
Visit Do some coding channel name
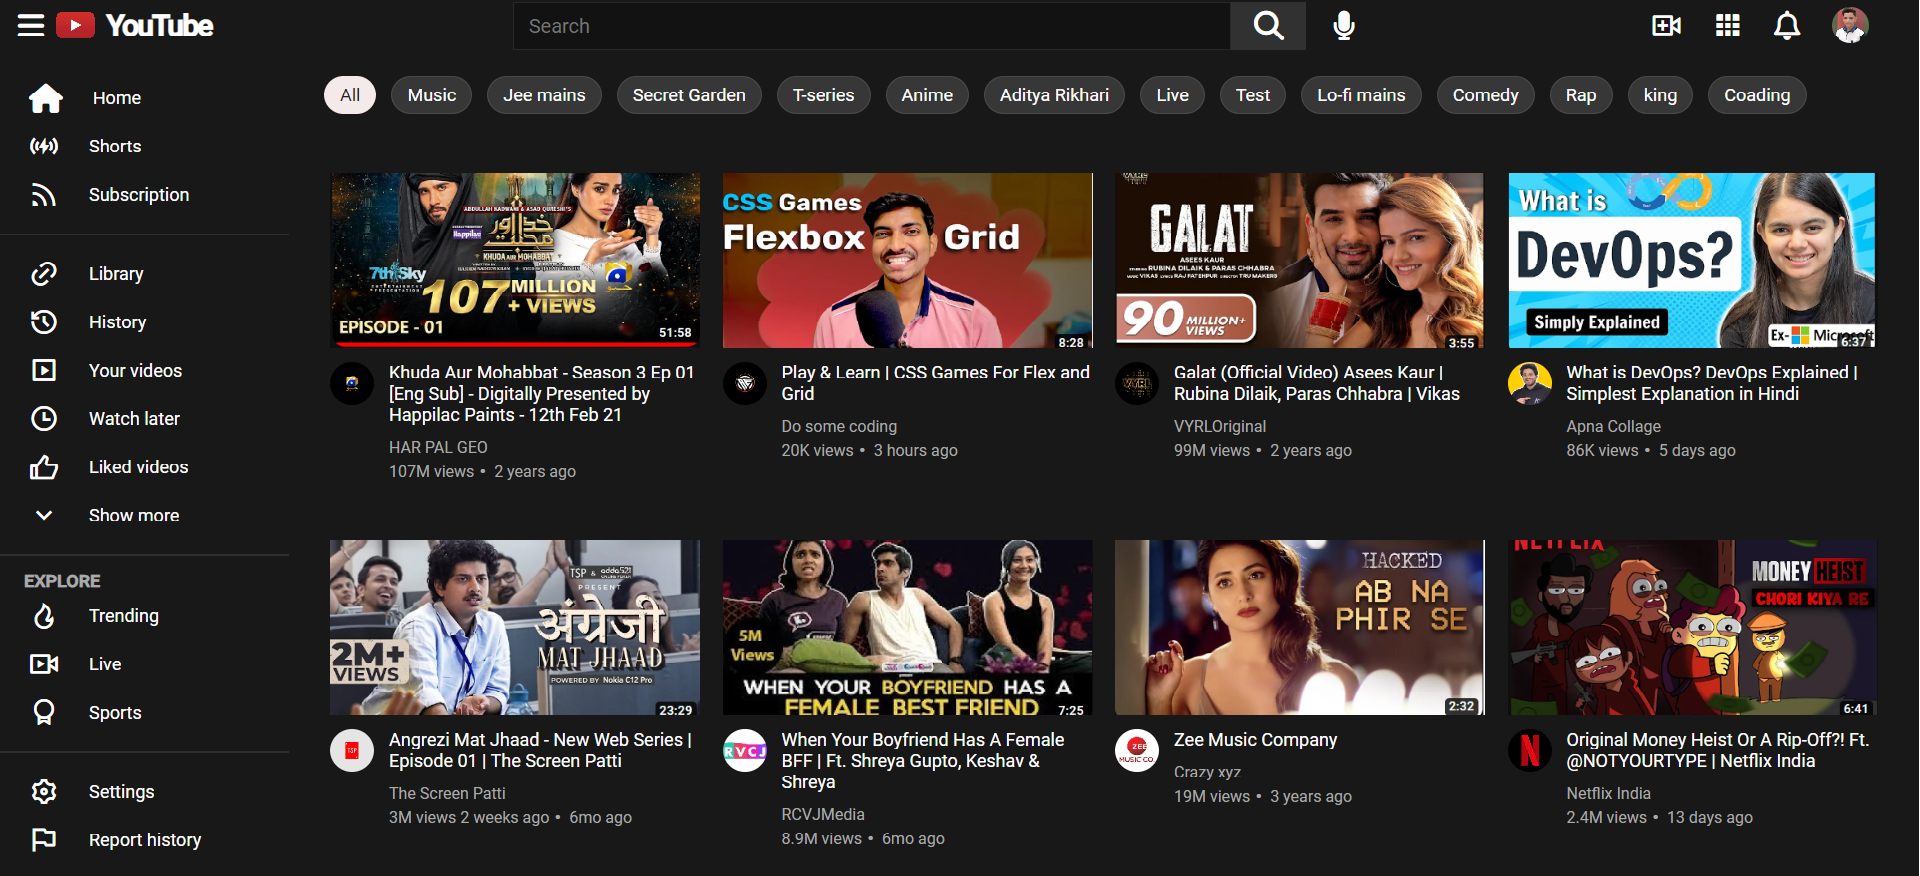tap(839, 426)
